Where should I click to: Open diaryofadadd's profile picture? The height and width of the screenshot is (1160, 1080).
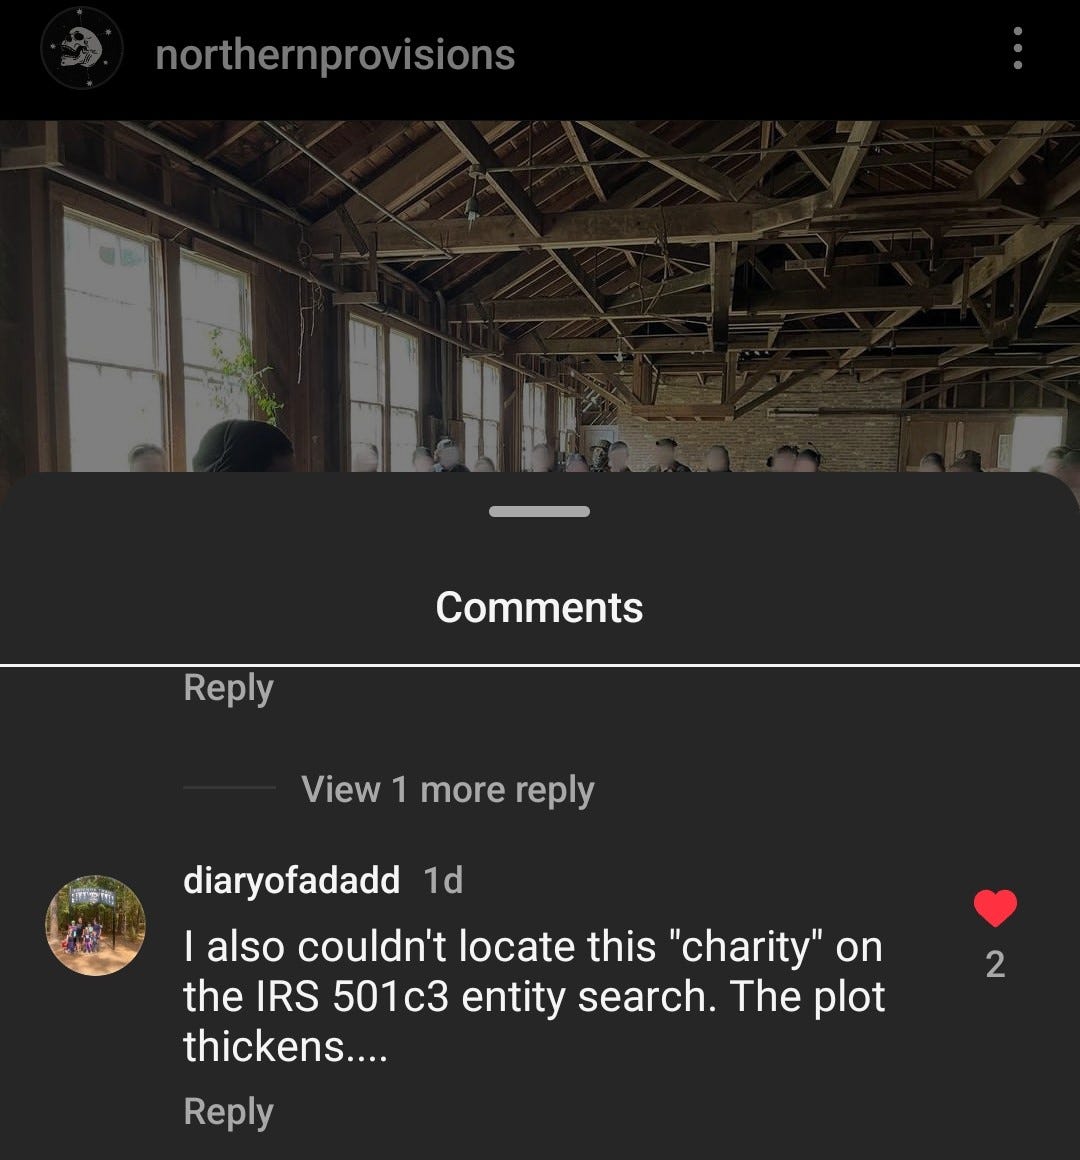[x=96, y=925]
